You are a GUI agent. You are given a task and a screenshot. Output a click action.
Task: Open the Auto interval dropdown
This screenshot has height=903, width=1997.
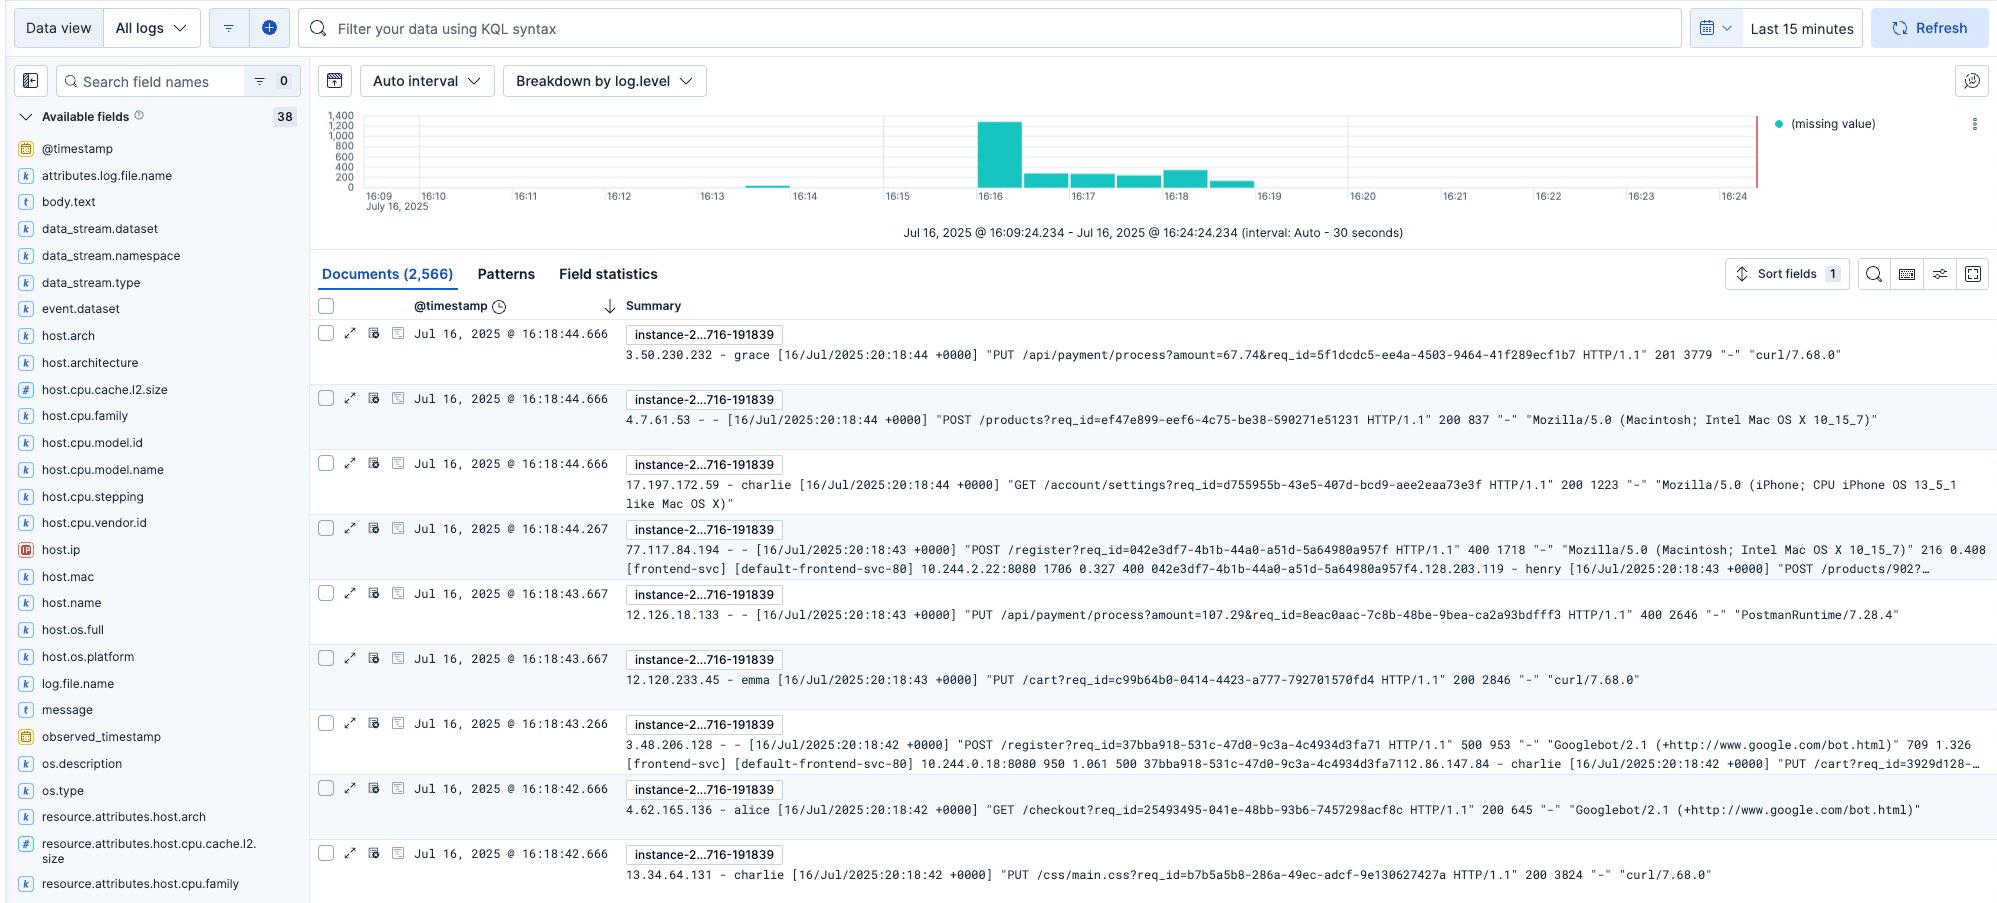pyautogui.click(x=427, y=81)
